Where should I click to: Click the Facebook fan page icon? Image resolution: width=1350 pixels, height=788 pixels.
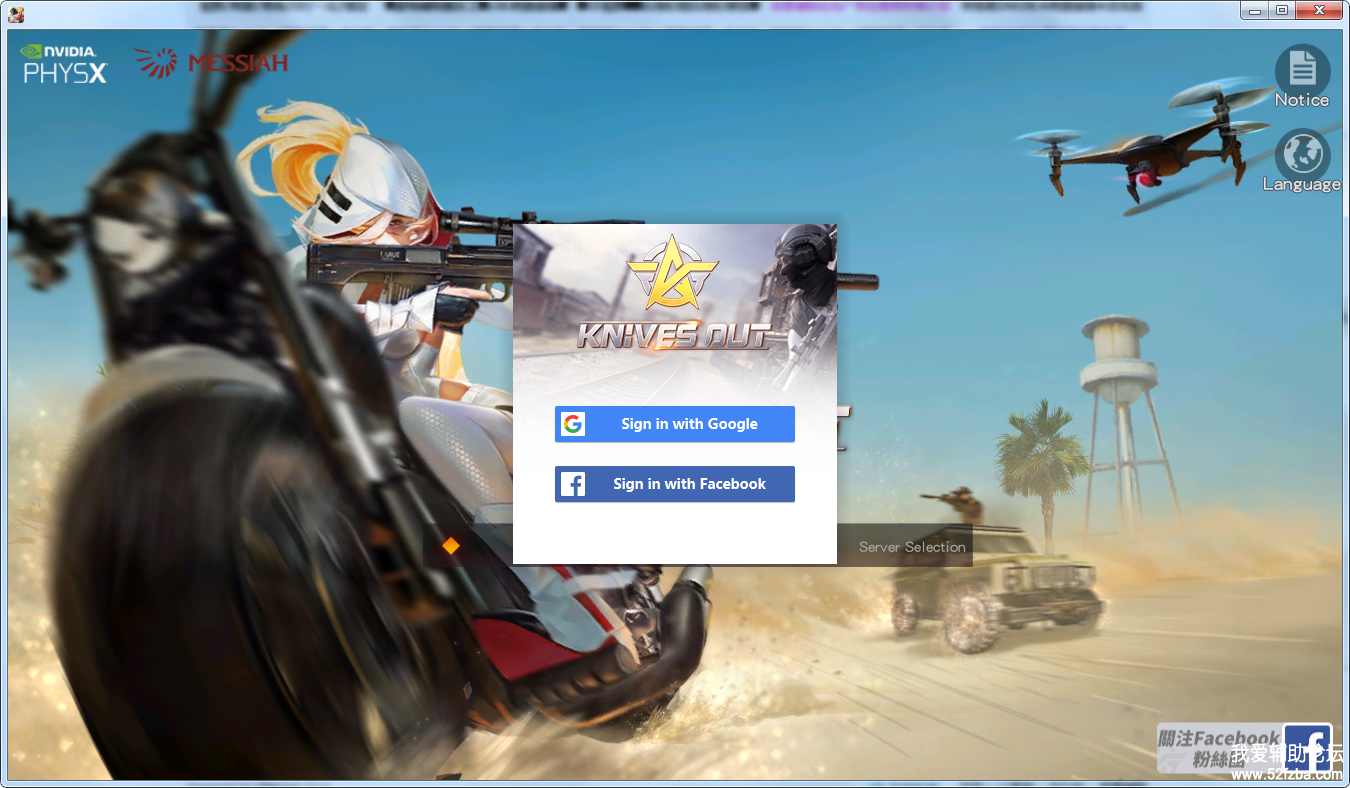(1307, 748)
